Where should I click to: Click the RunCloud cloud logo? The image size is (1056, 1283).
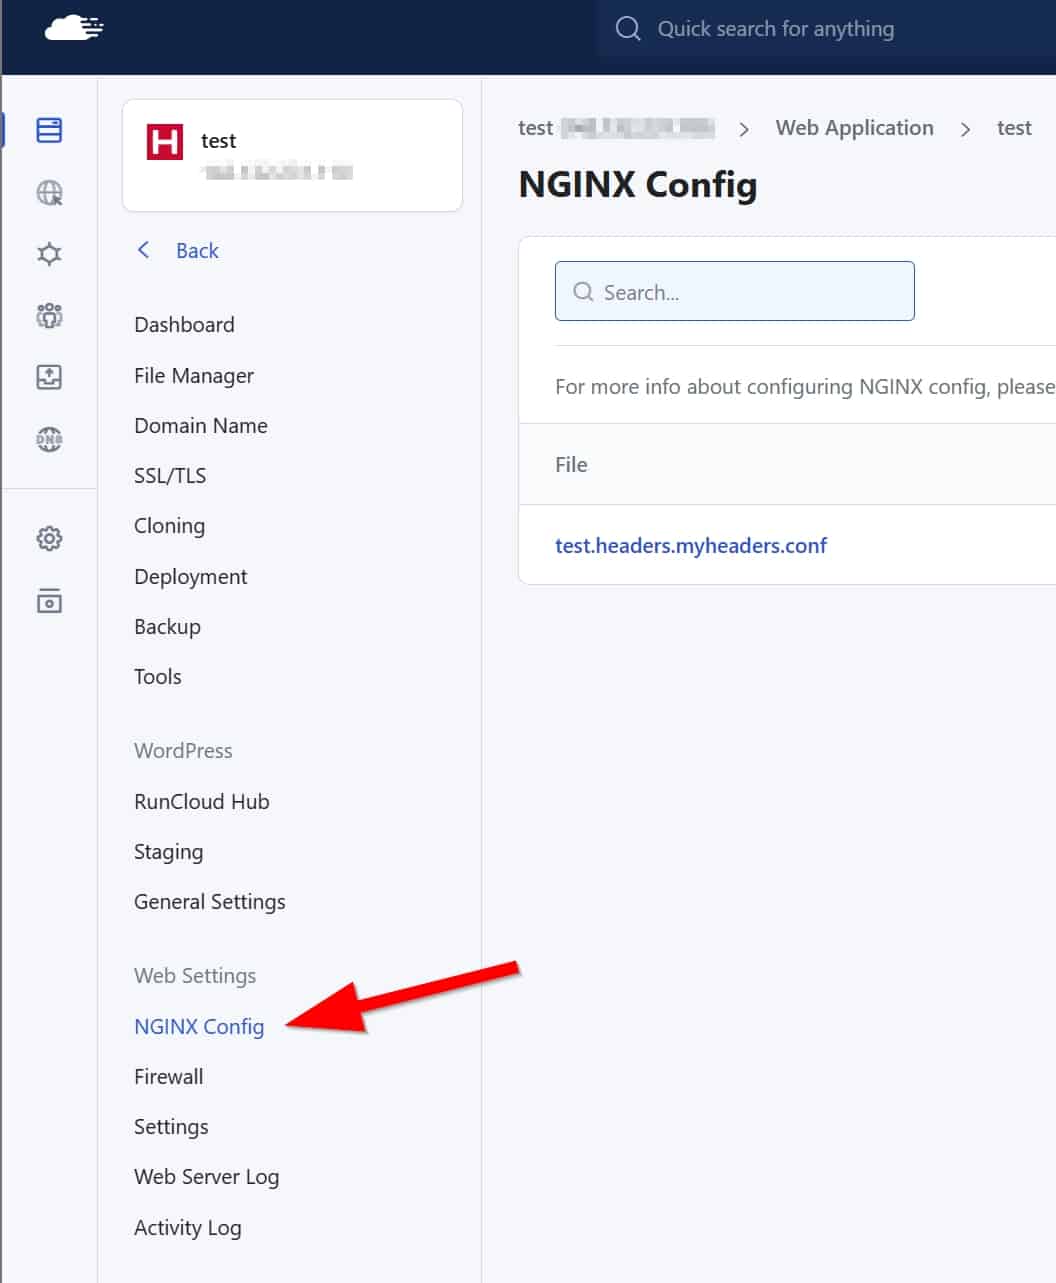(73, 29)
